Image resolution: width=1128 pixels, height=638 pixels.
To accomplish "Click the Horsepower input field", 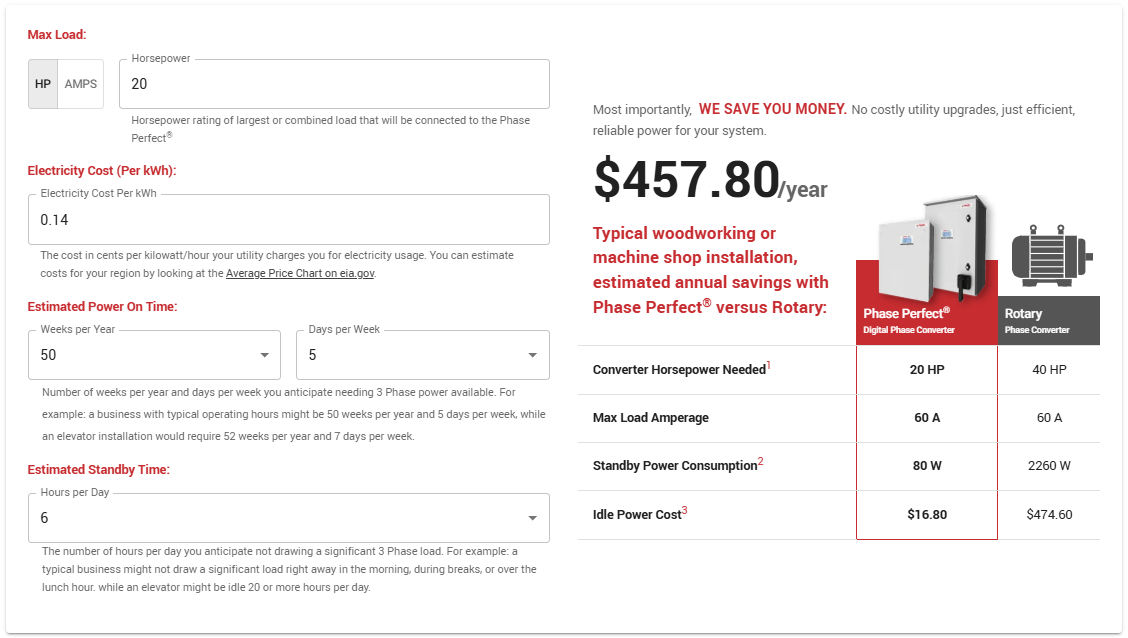I will pos(334,84).
